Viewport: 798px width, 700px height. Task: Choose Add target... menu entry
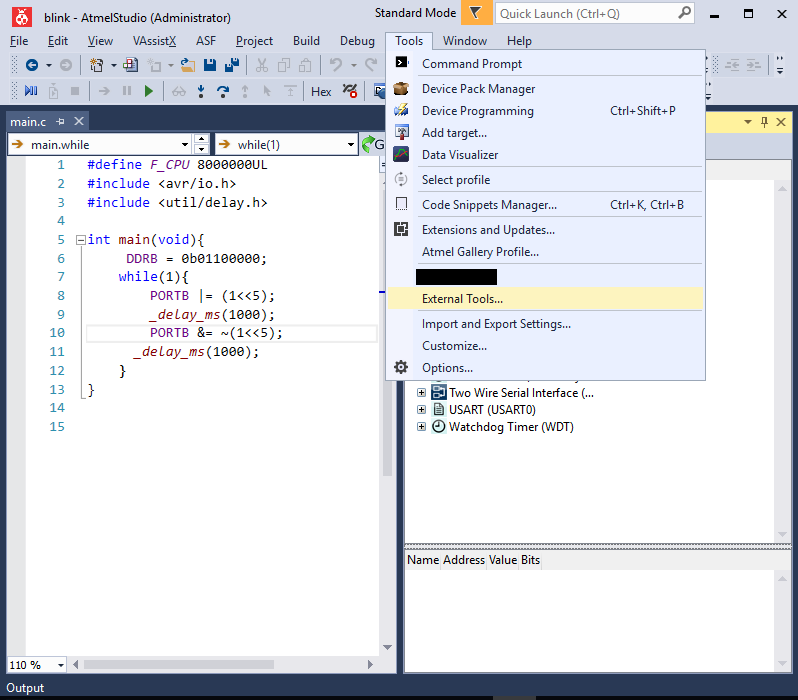[545, 132]
